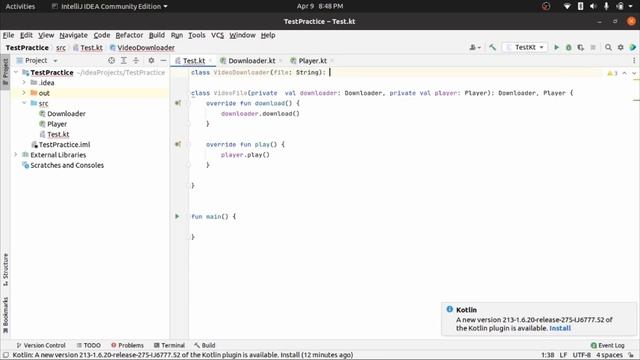Toggle the Problems tool window

tap(127, 345)
